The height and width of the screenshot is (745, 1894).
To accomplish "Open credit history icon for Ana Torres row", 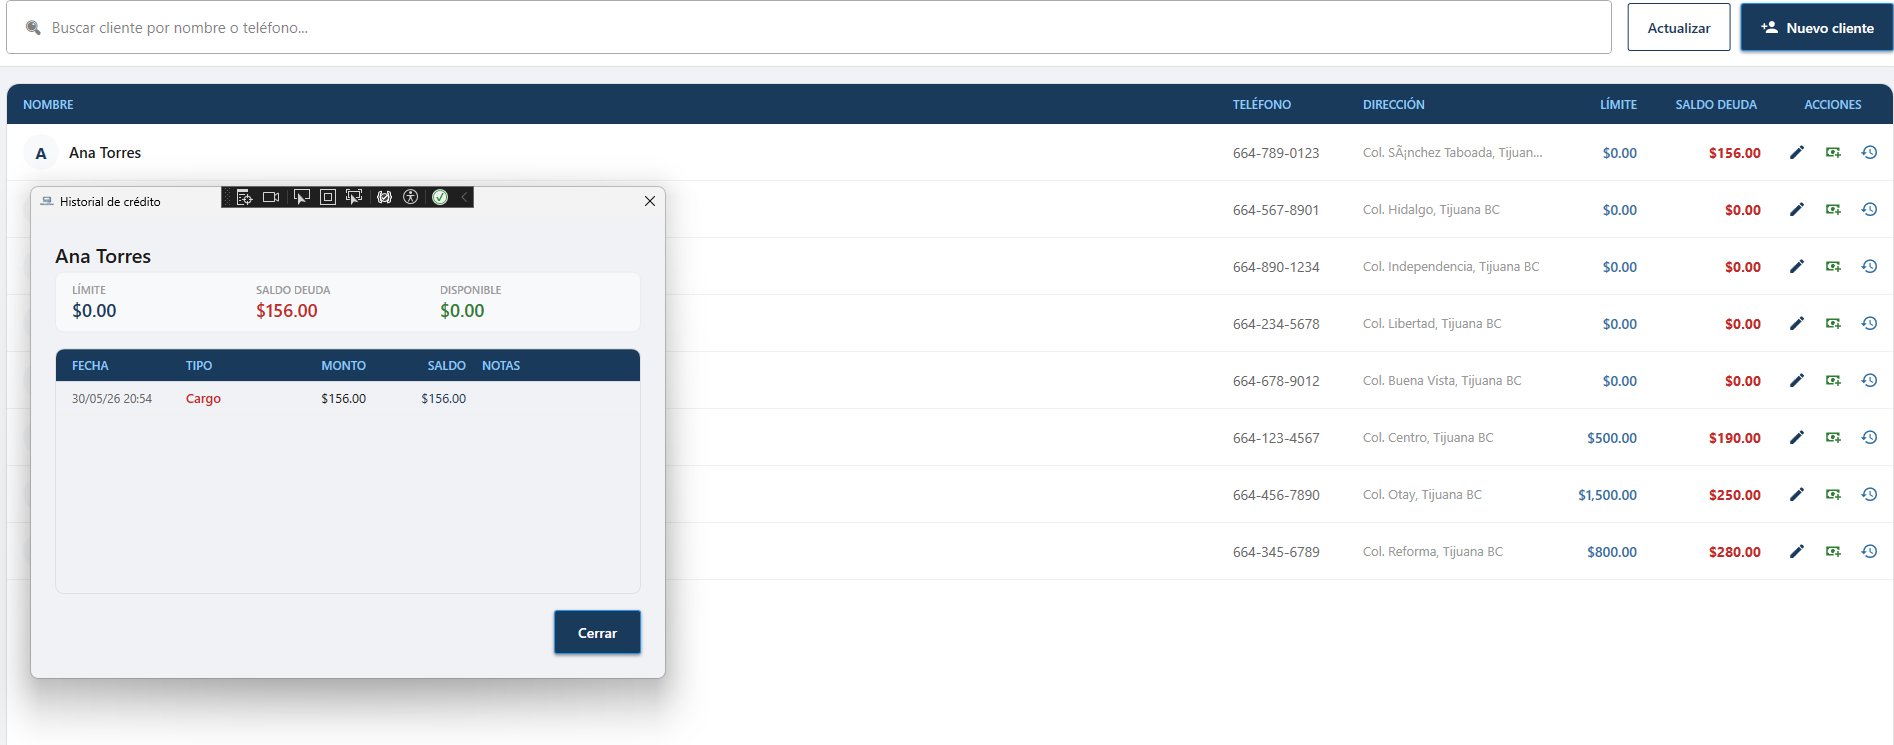I will [1869, 153].
